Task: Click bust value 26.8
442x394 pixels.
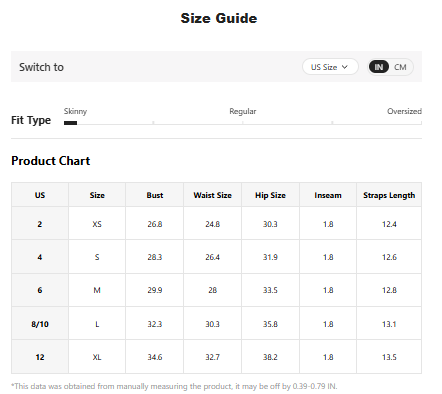Action: click(155, 224)
